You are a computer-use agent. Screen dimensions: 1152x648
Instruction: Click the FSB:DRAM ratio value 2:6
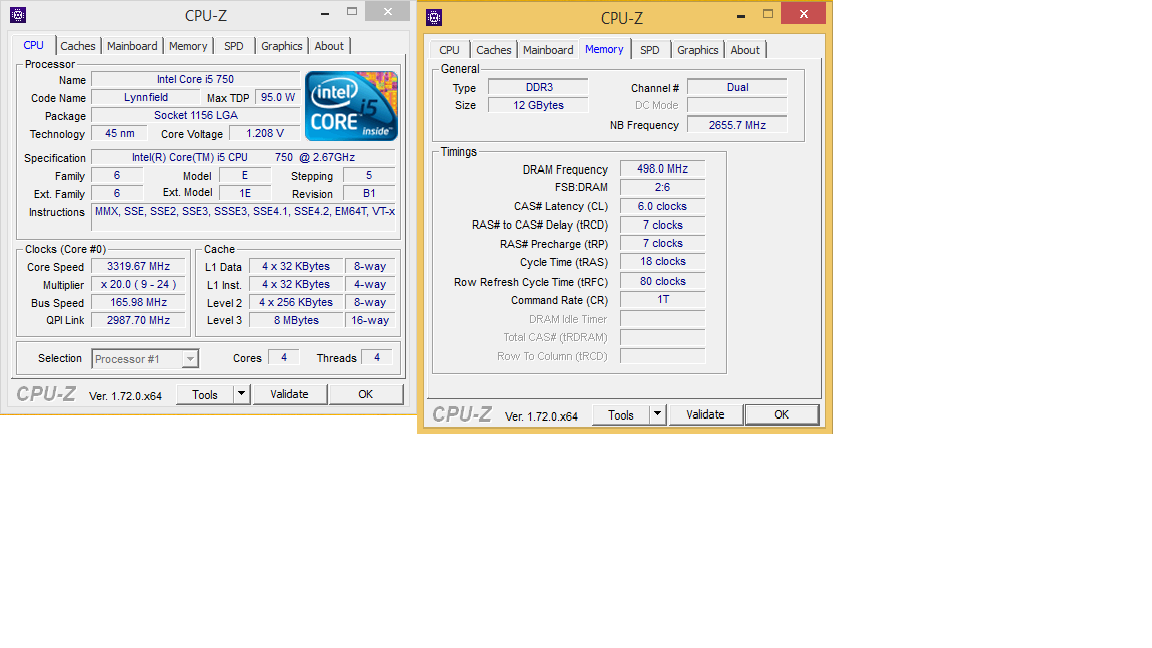663,187
